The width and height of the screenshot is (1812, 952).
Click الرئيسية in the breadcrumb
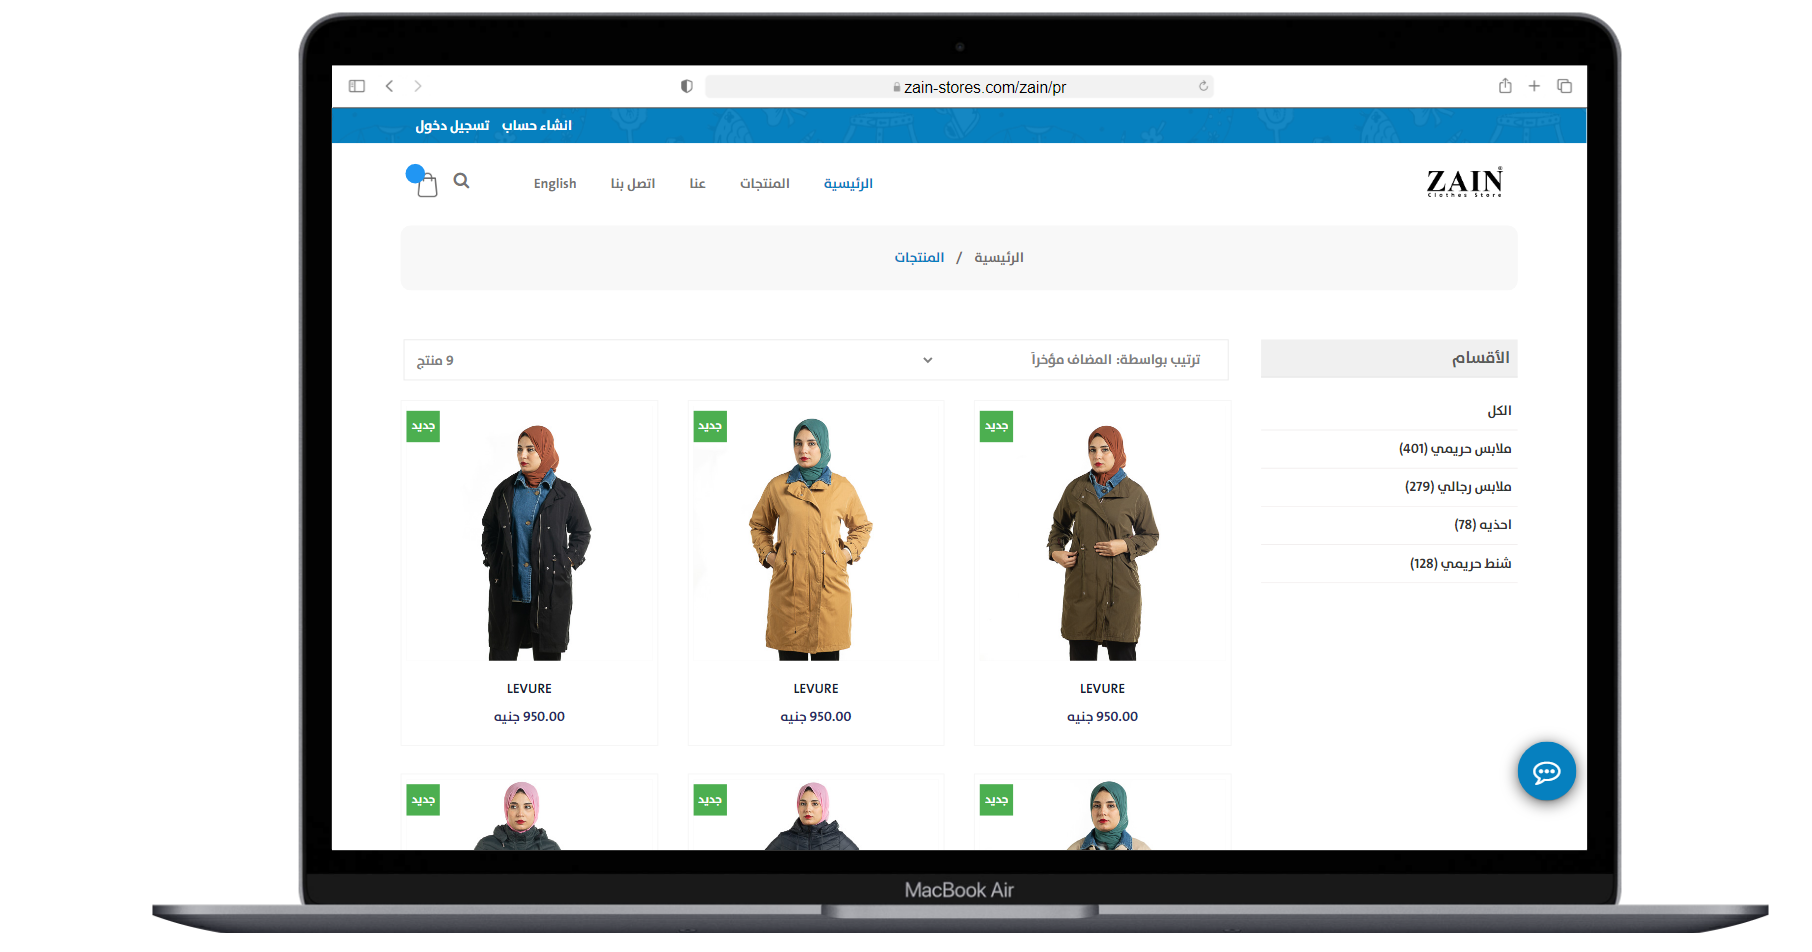pyautogui.click(x=999, y=257)
